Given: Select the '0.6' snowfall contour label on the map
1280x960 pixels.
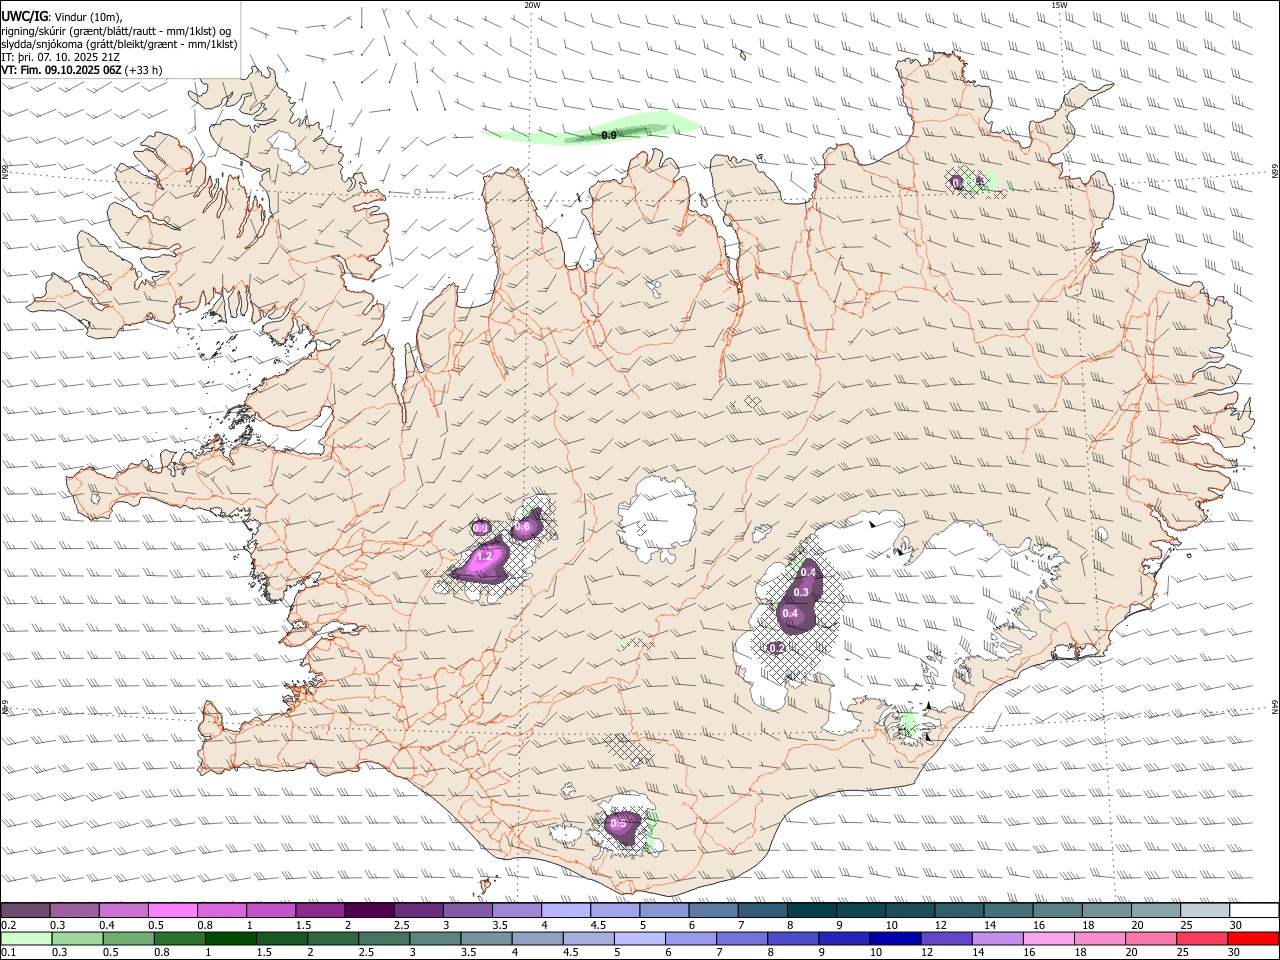Looking at the screenshot, I should click(522, 527).
